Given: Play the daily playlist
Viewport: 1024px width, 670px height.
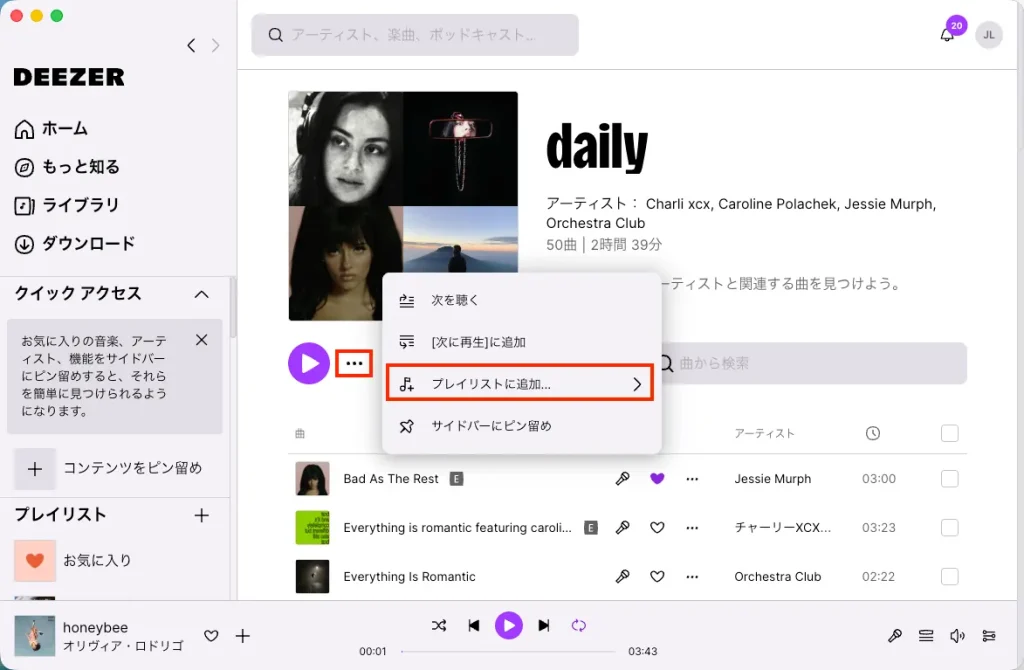Looking at the screenshot, I should click(x=309, y=363).
